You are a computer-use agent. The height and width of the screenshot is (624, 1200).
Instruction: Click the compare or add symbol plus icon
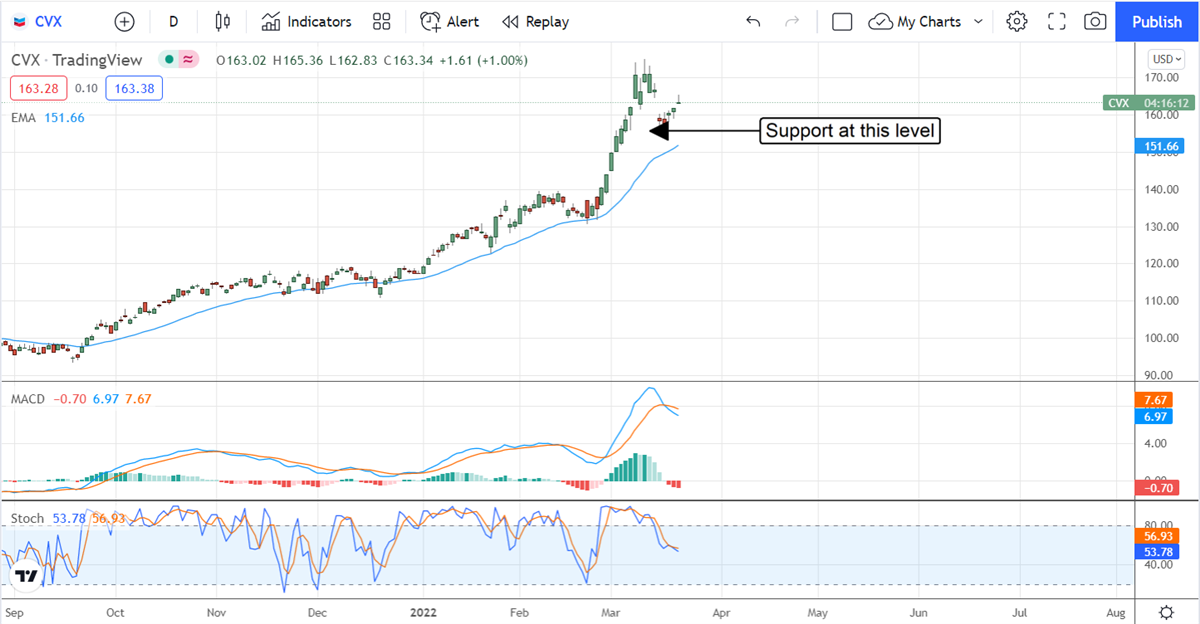click(x=124, y=21)
